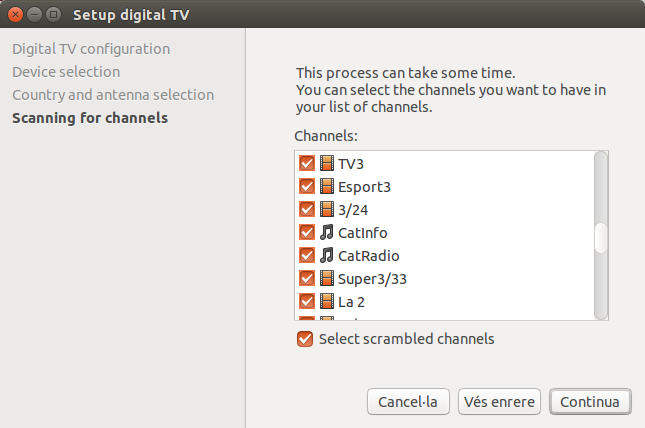645x428 pixels.
Task: Click the La 2 channel video icon
Action: [x=326, y=301]
